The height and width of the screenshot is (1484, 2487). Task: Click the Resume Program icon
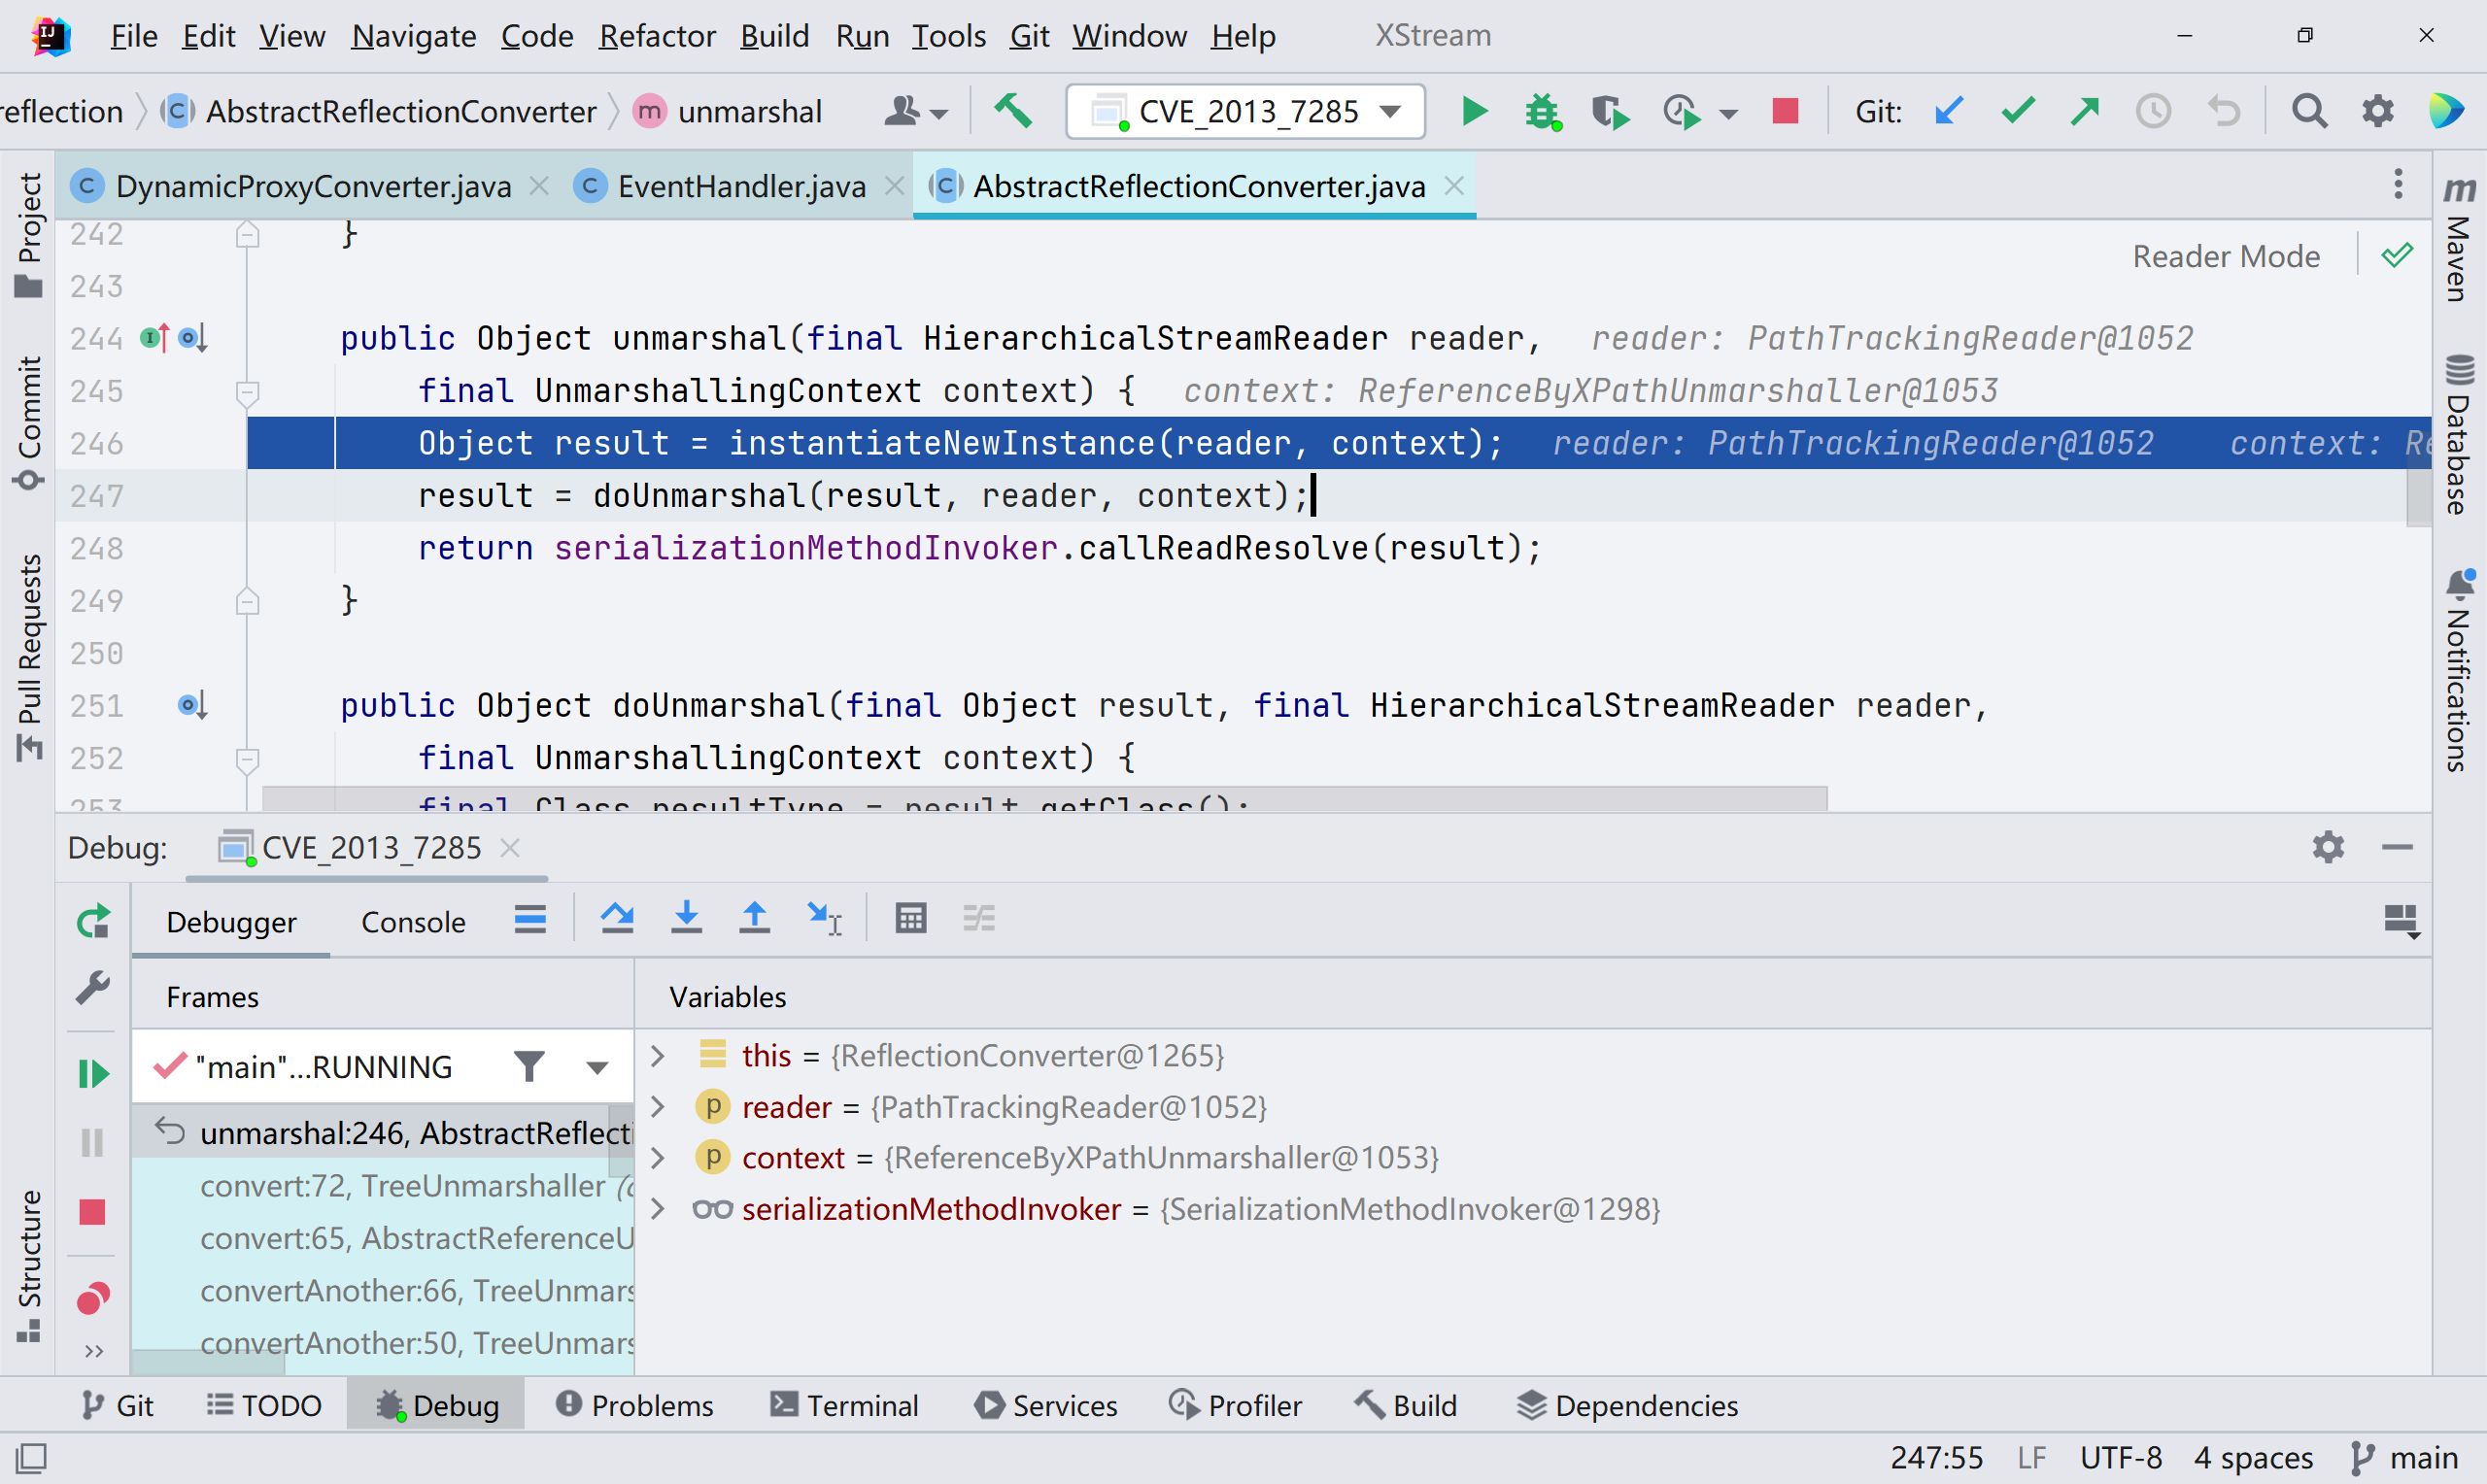(x=93, y=1074)
